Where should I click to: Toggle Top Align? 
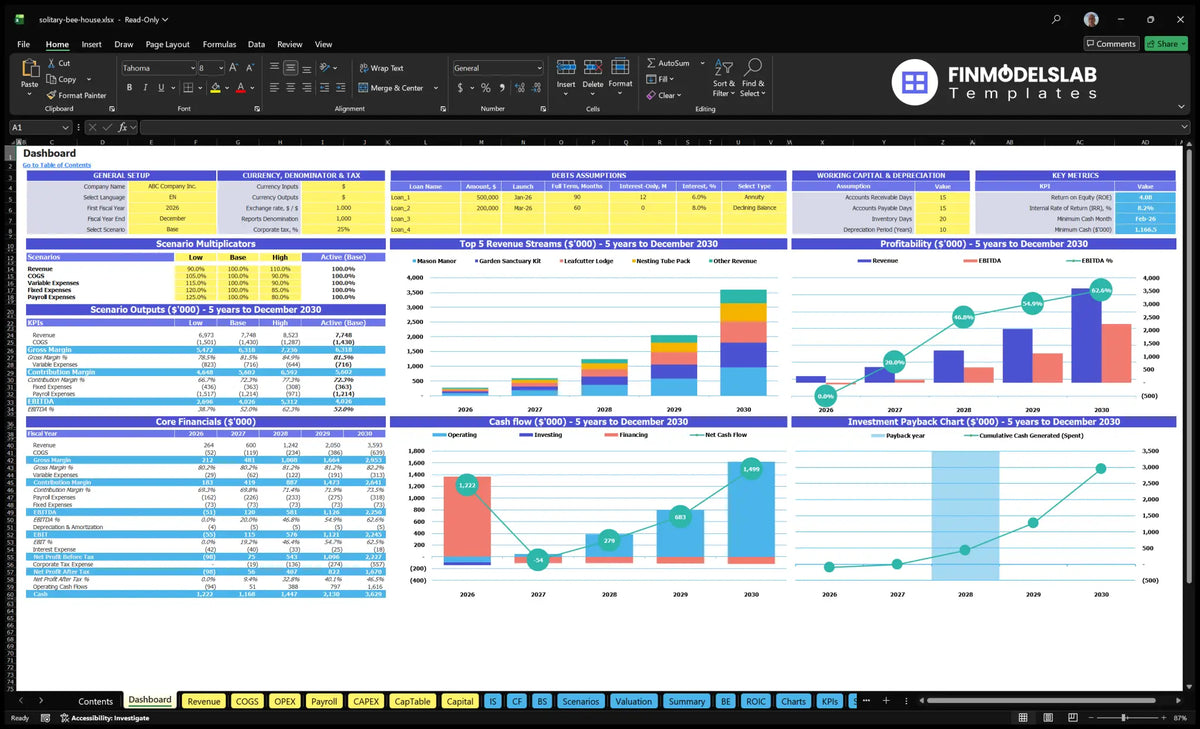tap(274, 68)
